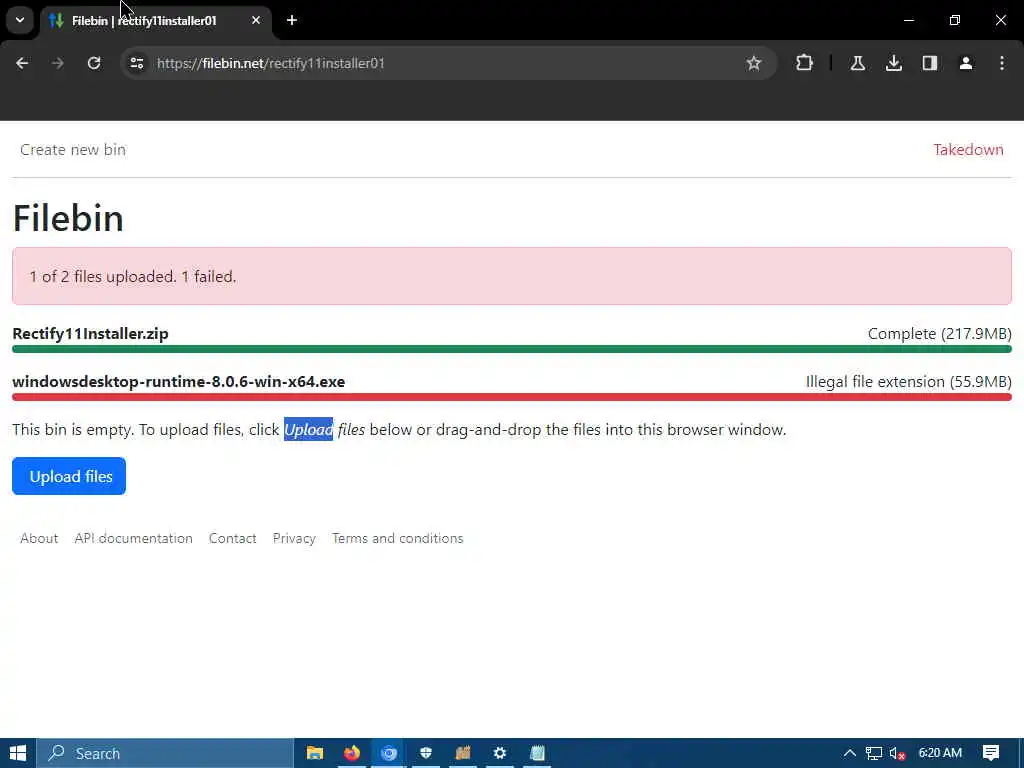Bookmark this page with the star
Screen dimensions: 1024x768
(x=754, y=63)
